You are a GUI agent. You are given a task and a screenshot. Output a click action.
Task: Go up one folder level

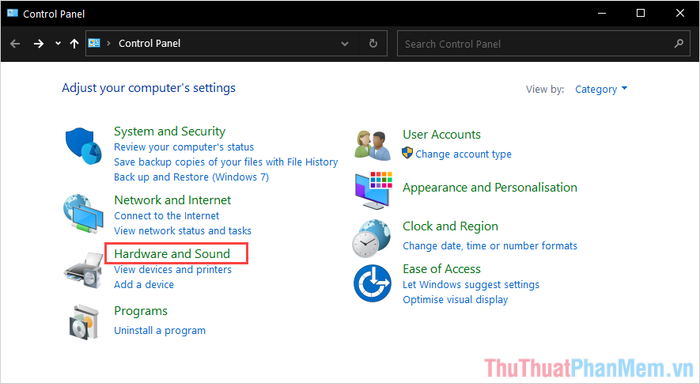(74, 43)
